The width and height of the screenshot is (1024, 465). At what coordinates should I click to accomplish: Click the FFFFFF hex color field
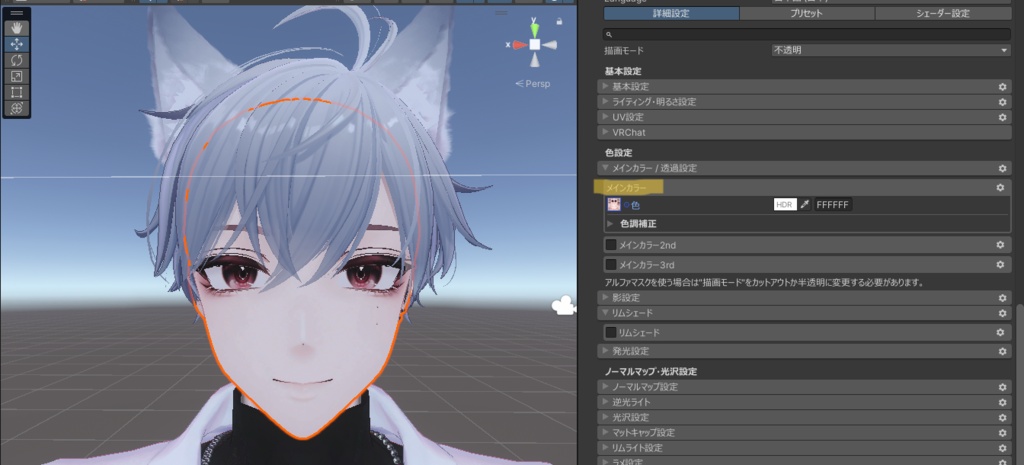833,205
